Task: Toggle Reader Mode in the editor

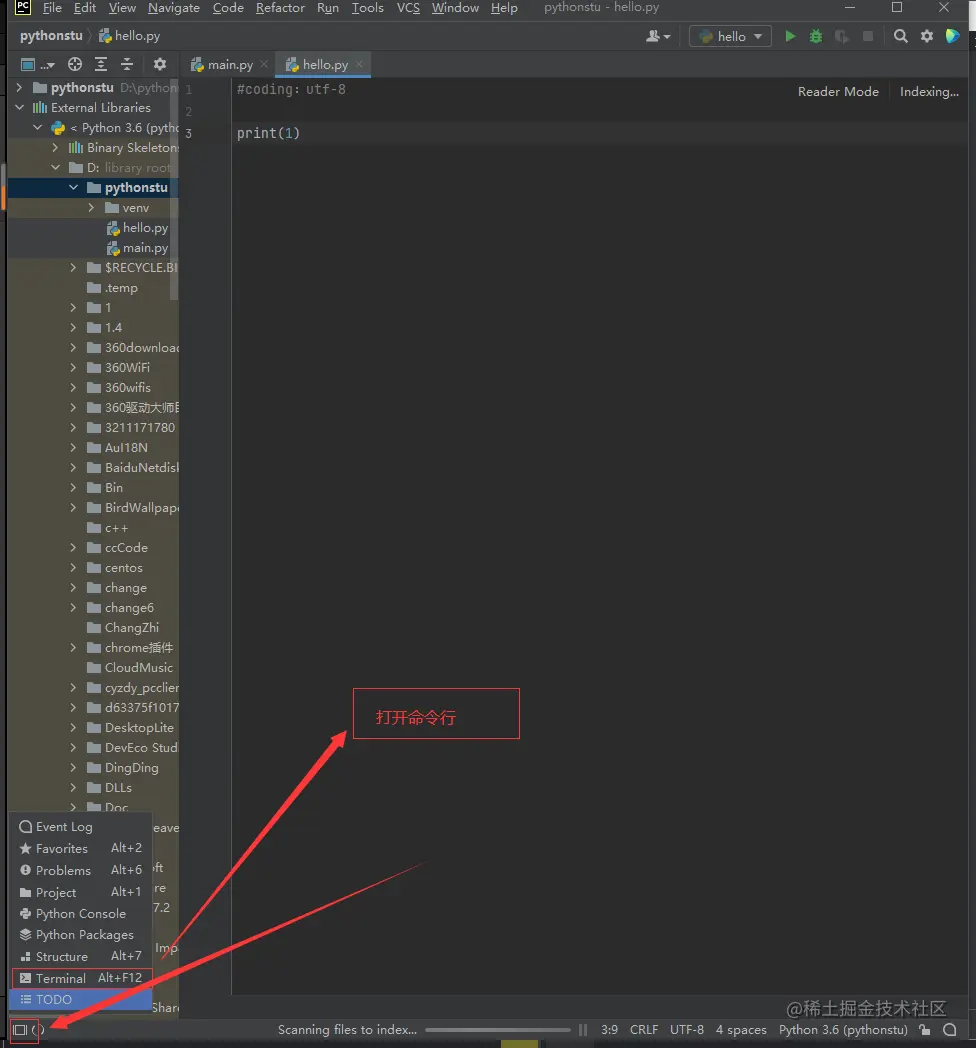Action: [x=838, y=92]
